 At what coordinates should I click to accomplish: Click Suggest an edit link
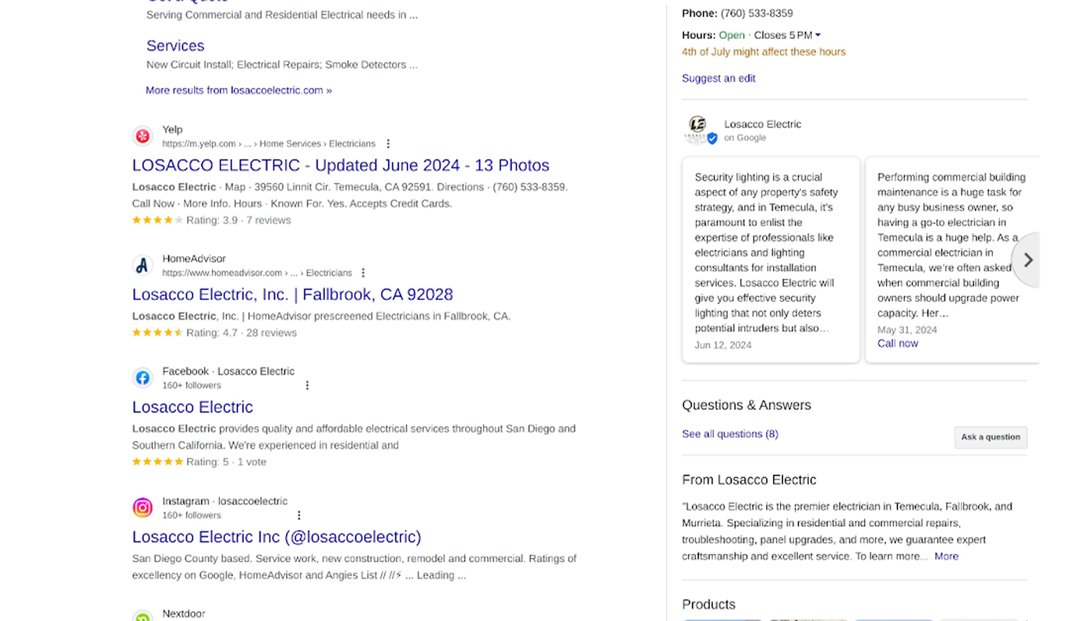coord(718,78)
